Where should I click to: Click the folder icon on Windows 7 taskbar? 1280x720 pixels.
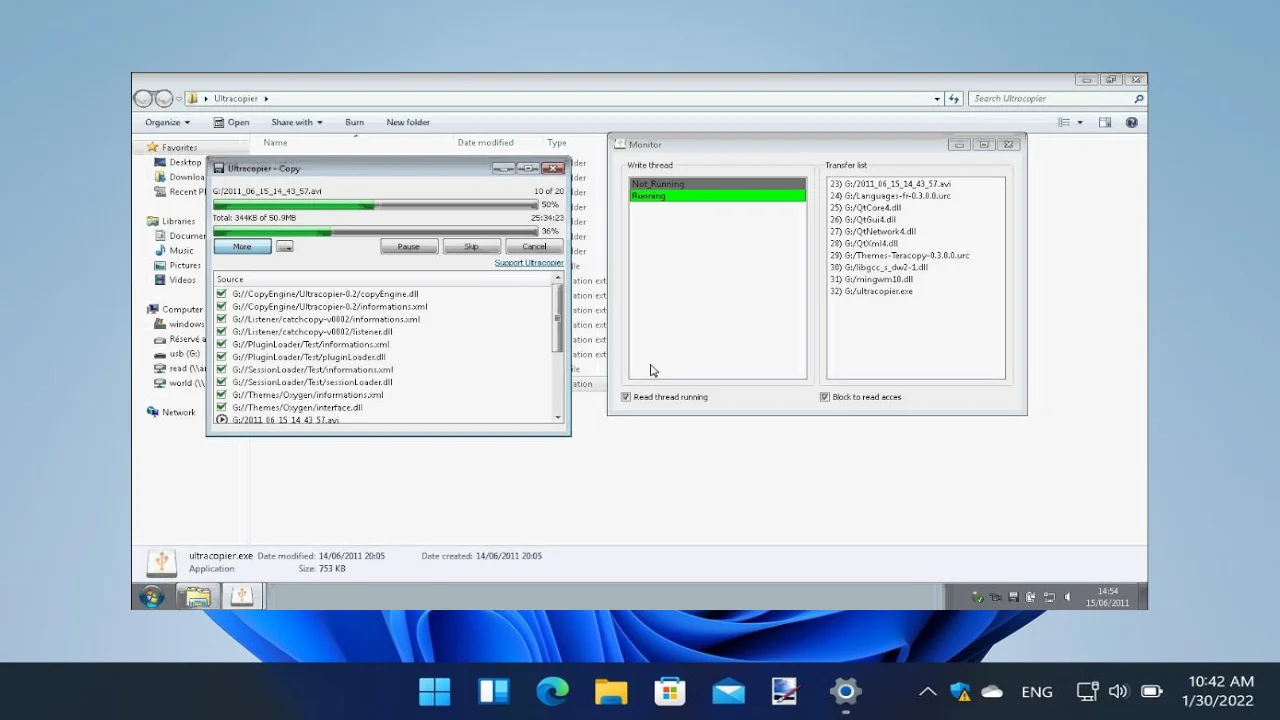click(198, 597)
